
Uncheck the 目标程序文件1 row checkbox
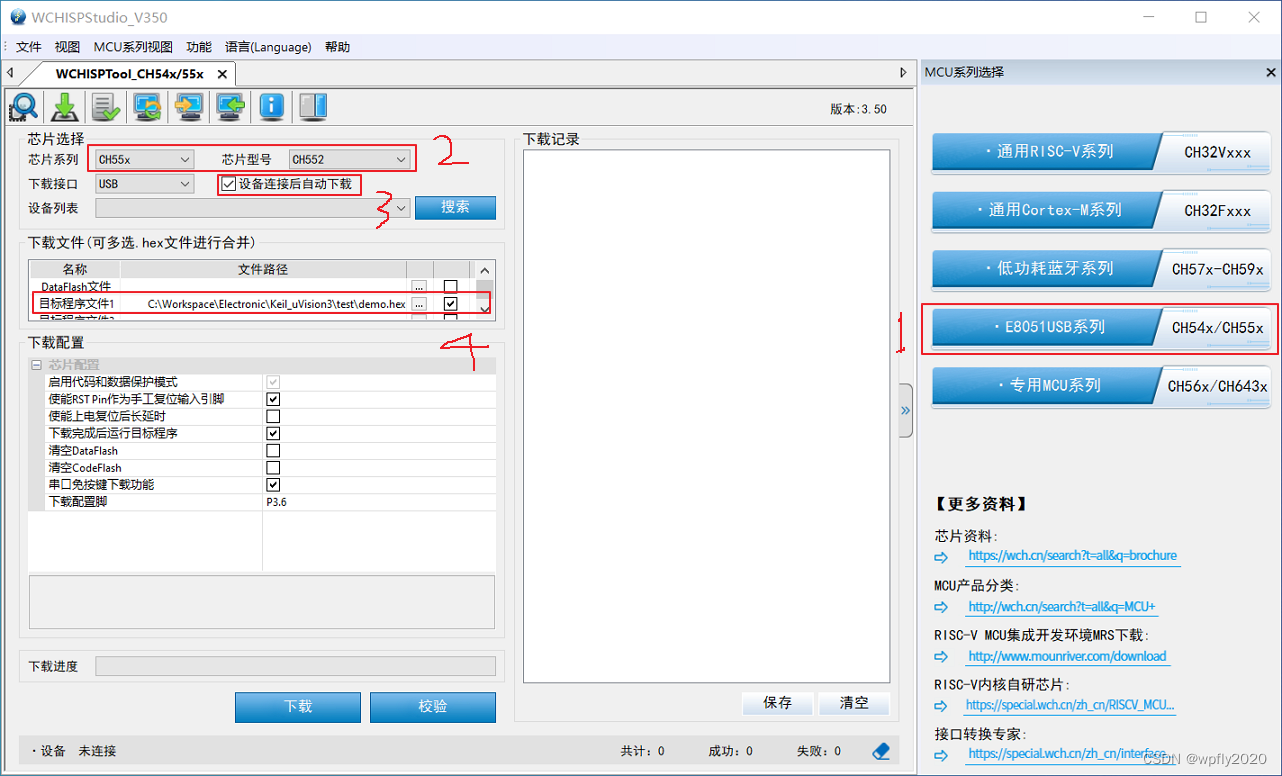(450, 303)
